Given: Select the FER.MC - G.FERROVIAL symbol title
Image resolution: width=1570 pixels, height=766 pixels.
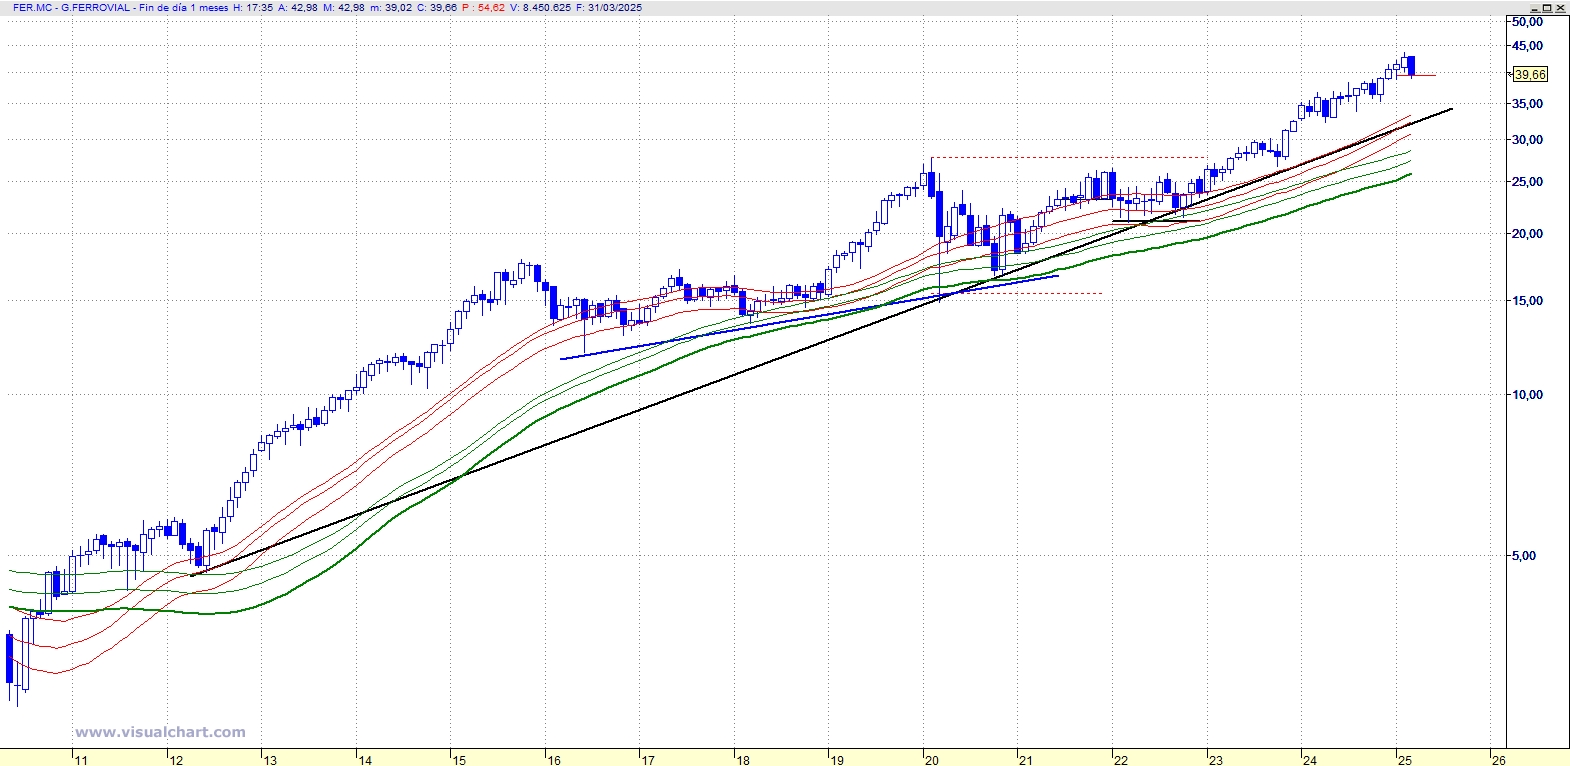Looking at the screenshot, I should pyautogui.click(x=71, y=7).
